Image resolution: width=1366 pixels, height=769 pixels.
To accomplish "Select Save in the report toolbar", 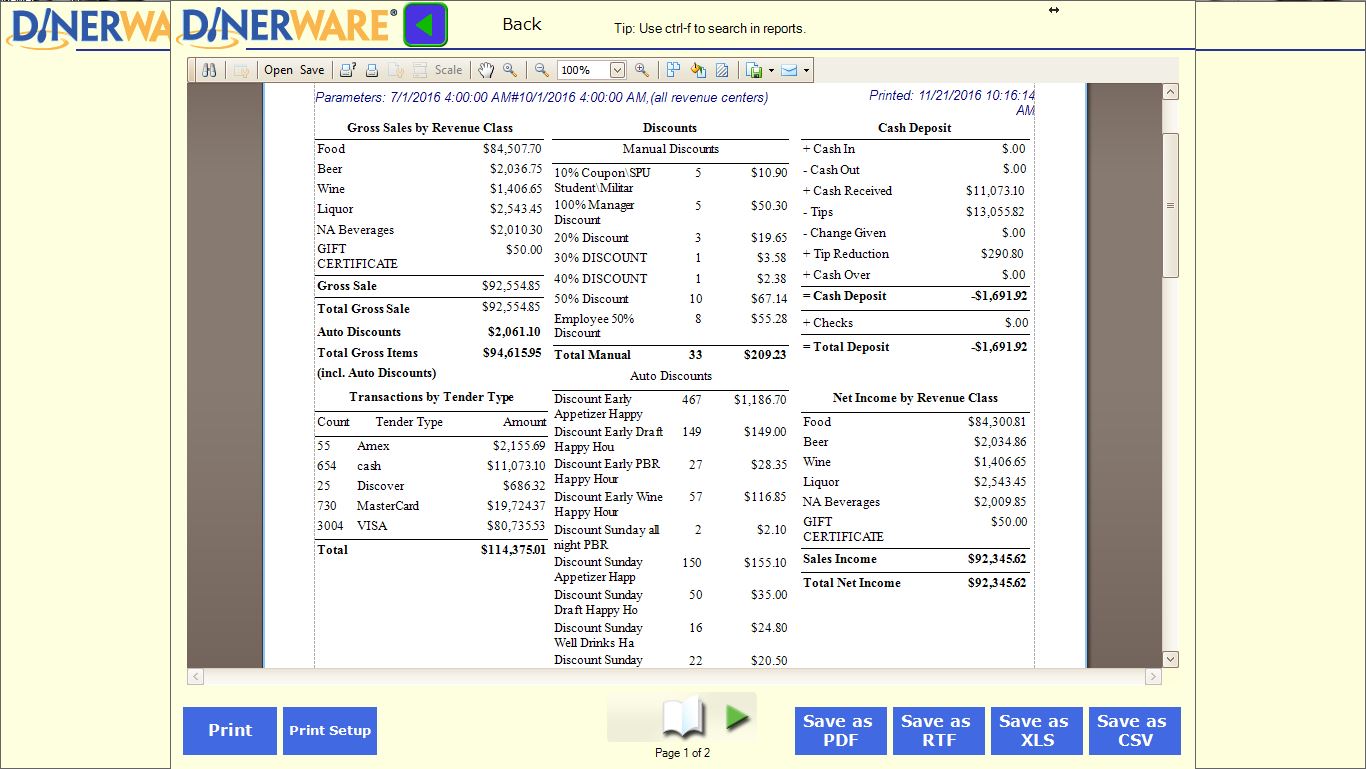I will (311, 70).
